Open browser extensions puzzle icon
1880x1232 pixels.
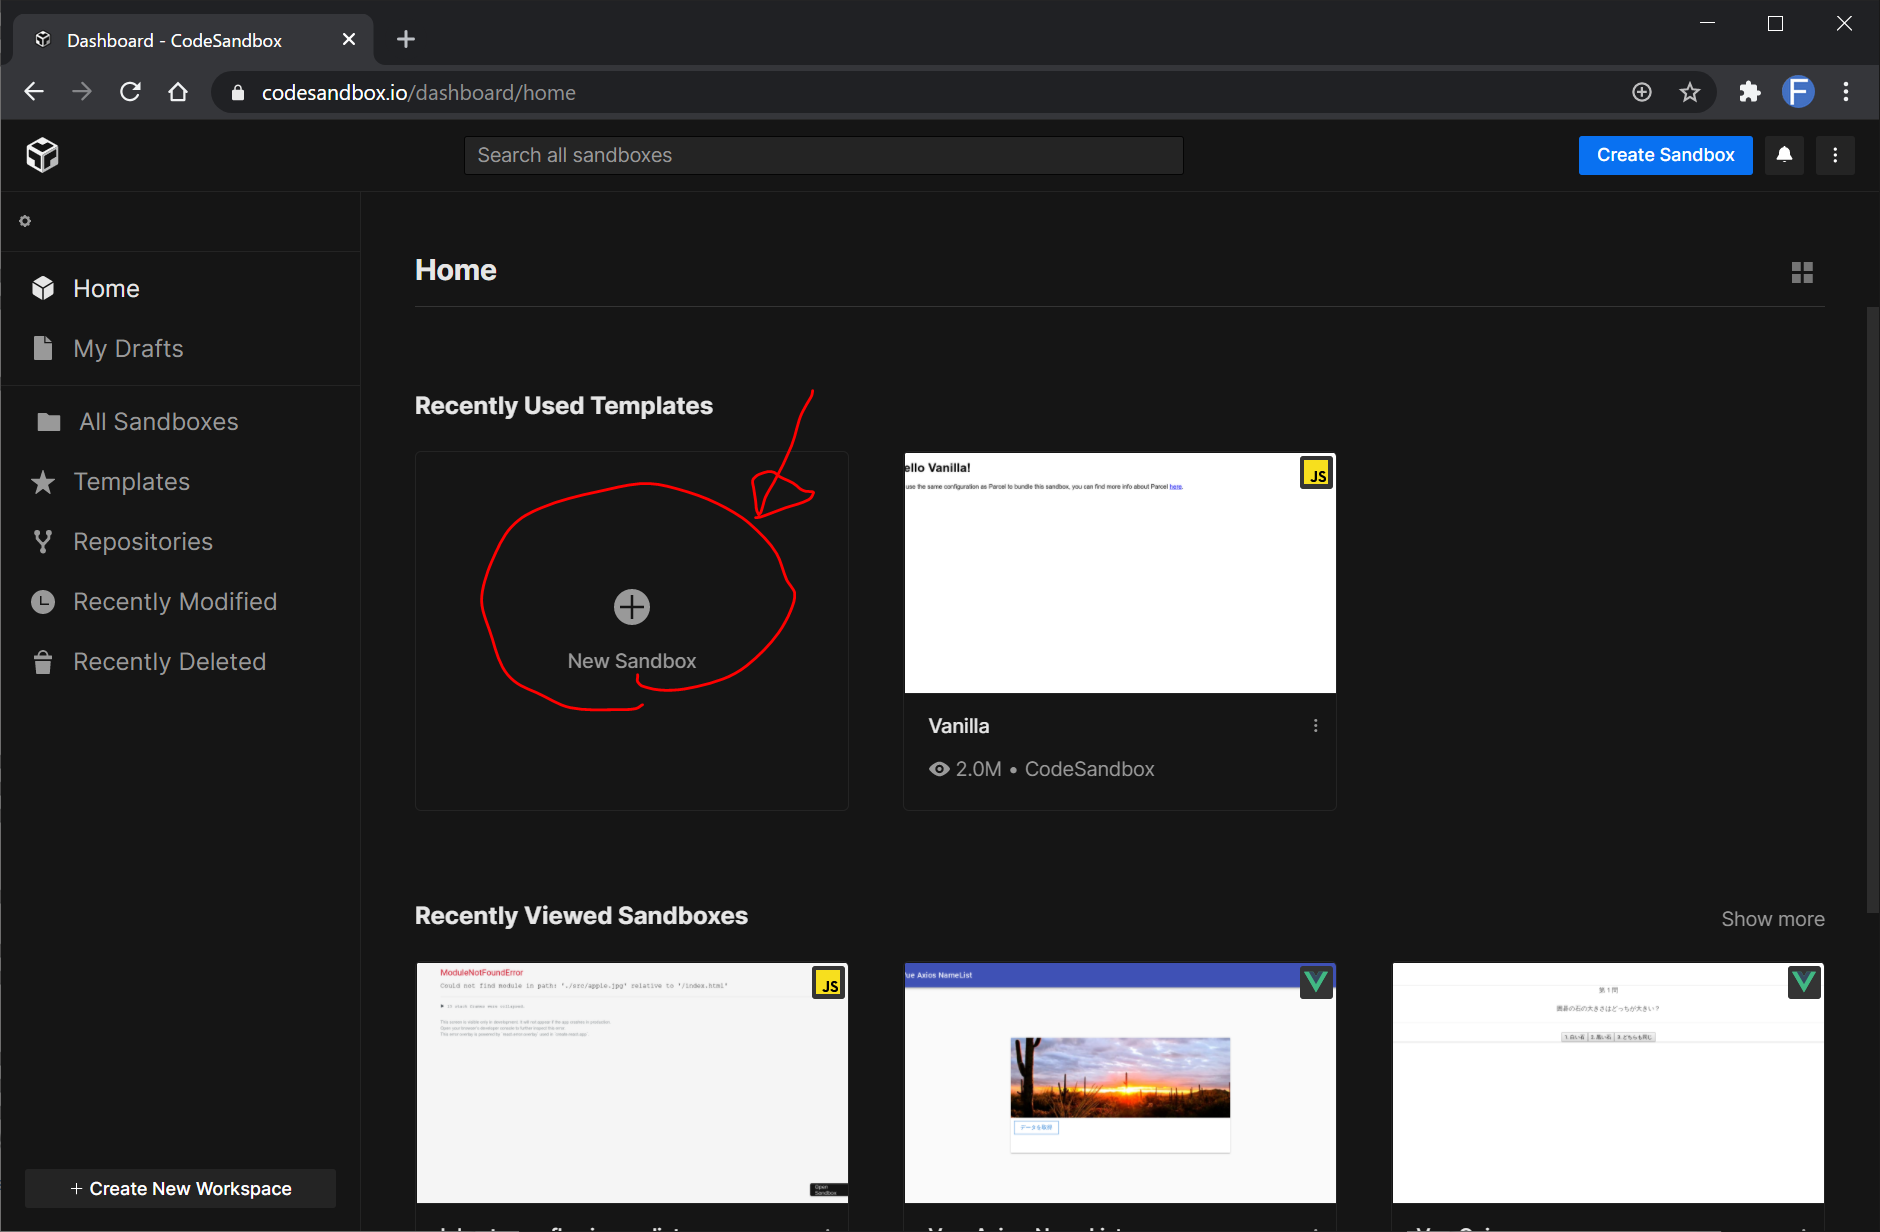tap(1749, 92)
